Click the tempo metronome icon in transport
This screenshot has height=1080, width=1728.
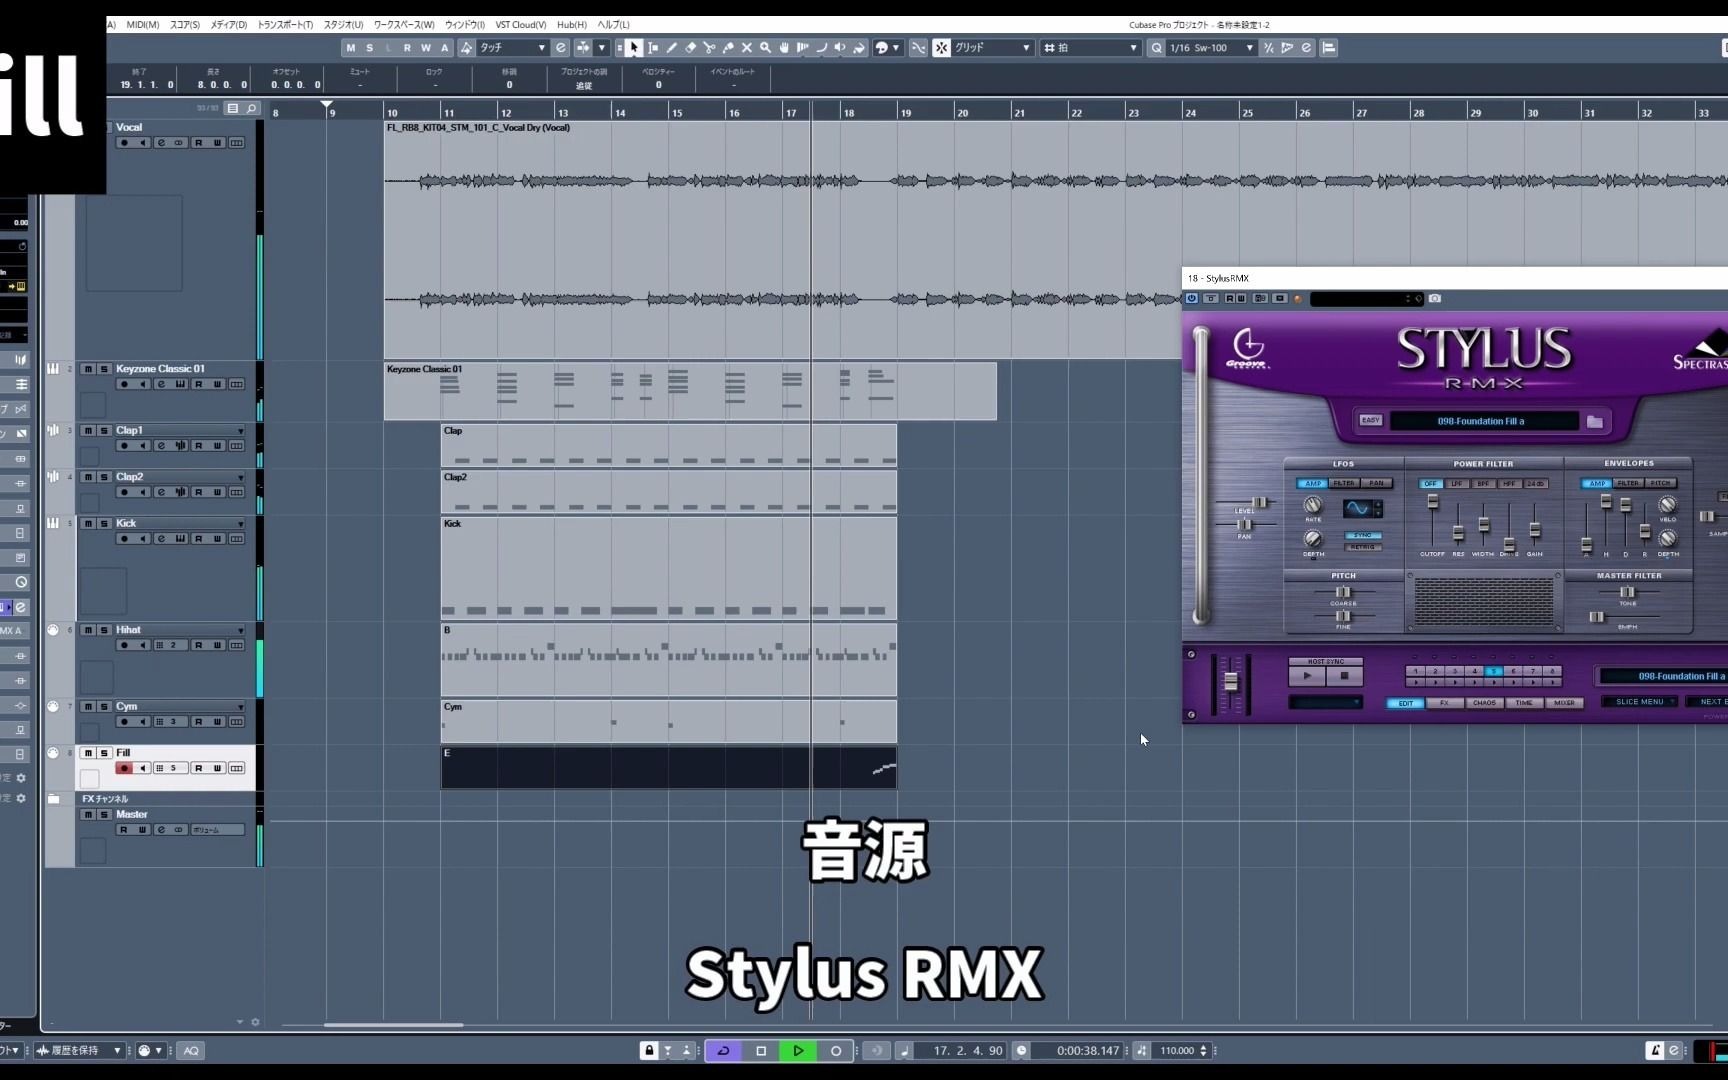[1142, 1050]
